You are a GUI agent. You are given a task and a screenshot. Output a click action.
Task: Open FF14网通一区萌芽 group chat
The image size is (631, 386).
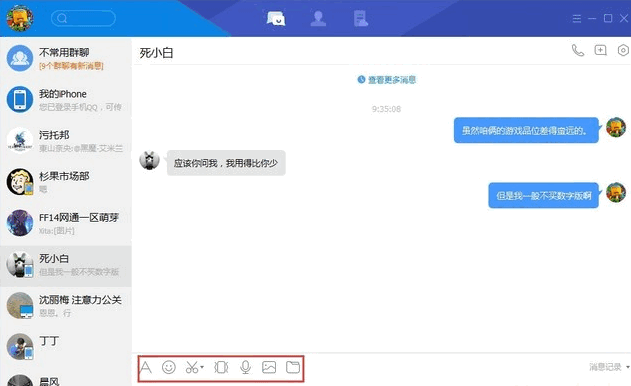66,224
